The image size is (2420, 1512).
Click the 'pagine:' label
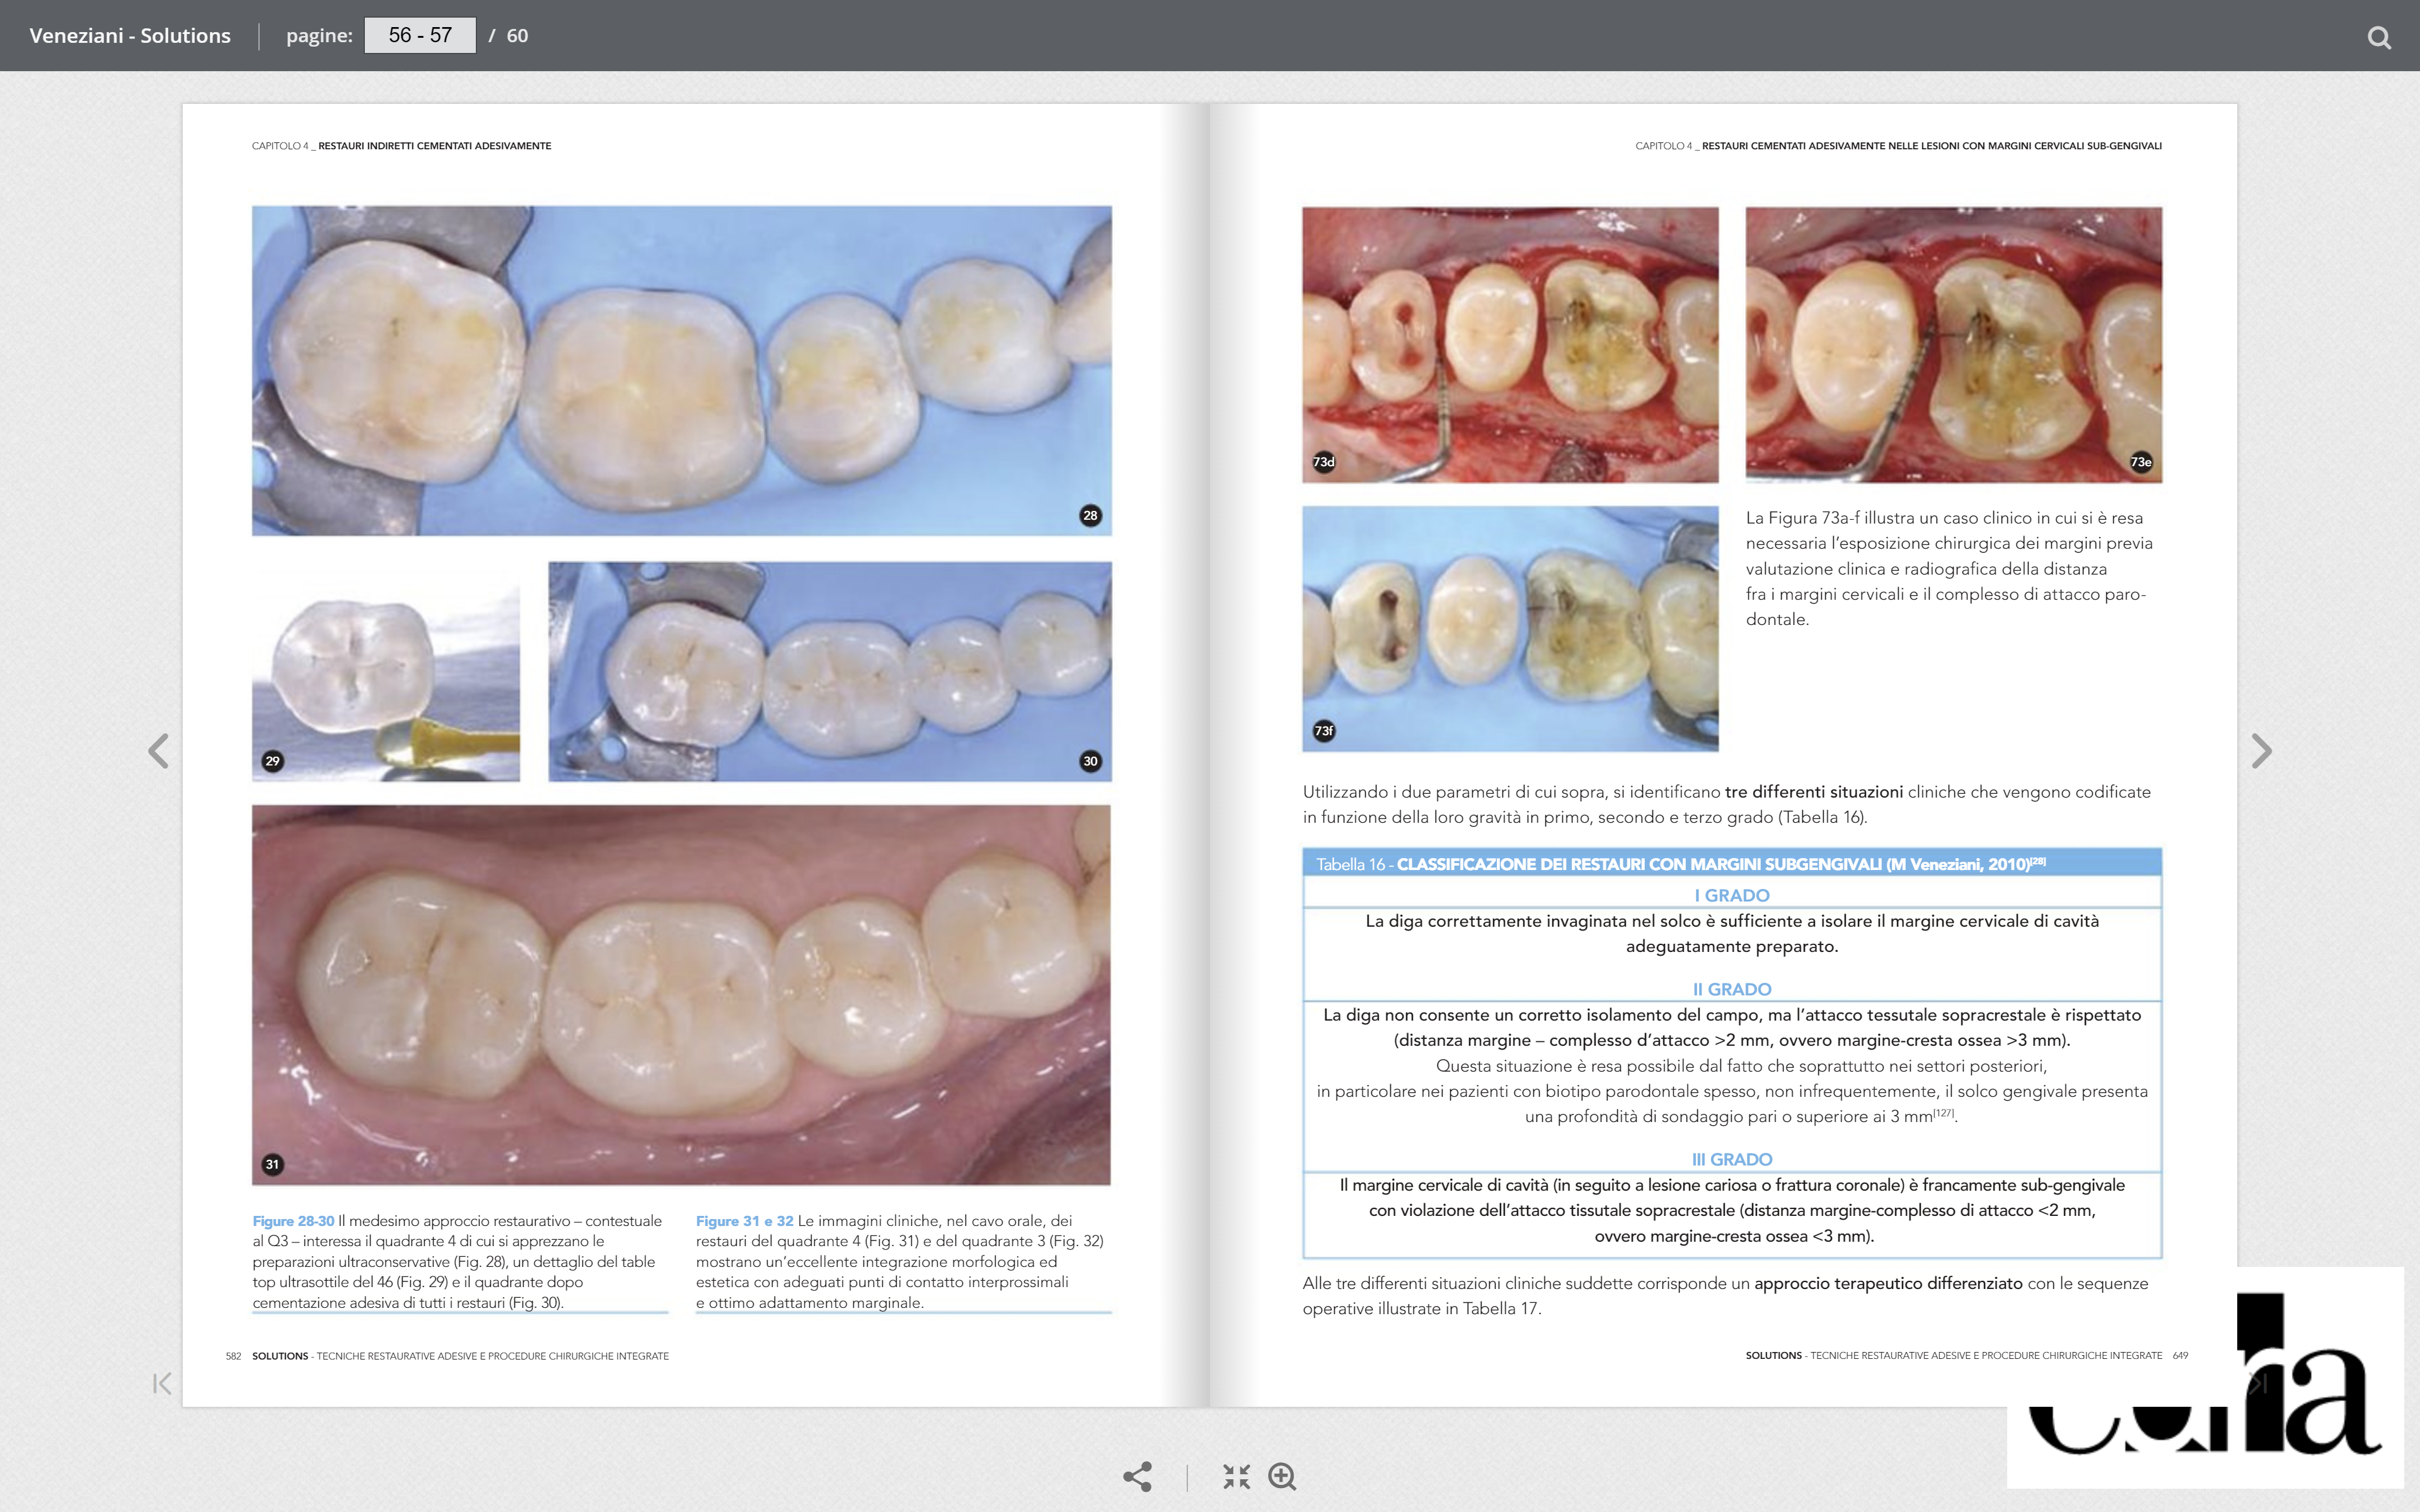pyautogui.click(x=319, y=36)
